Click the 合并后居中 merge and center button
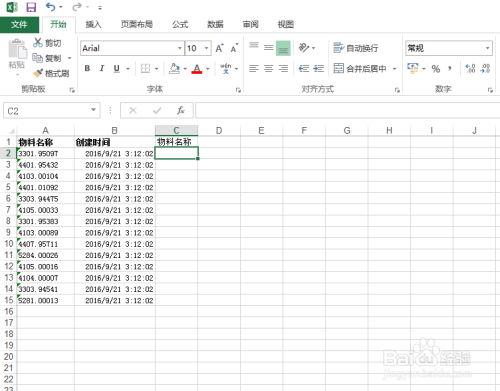Image resolution: width=500 pixels, height=391 pixels. 360,69
